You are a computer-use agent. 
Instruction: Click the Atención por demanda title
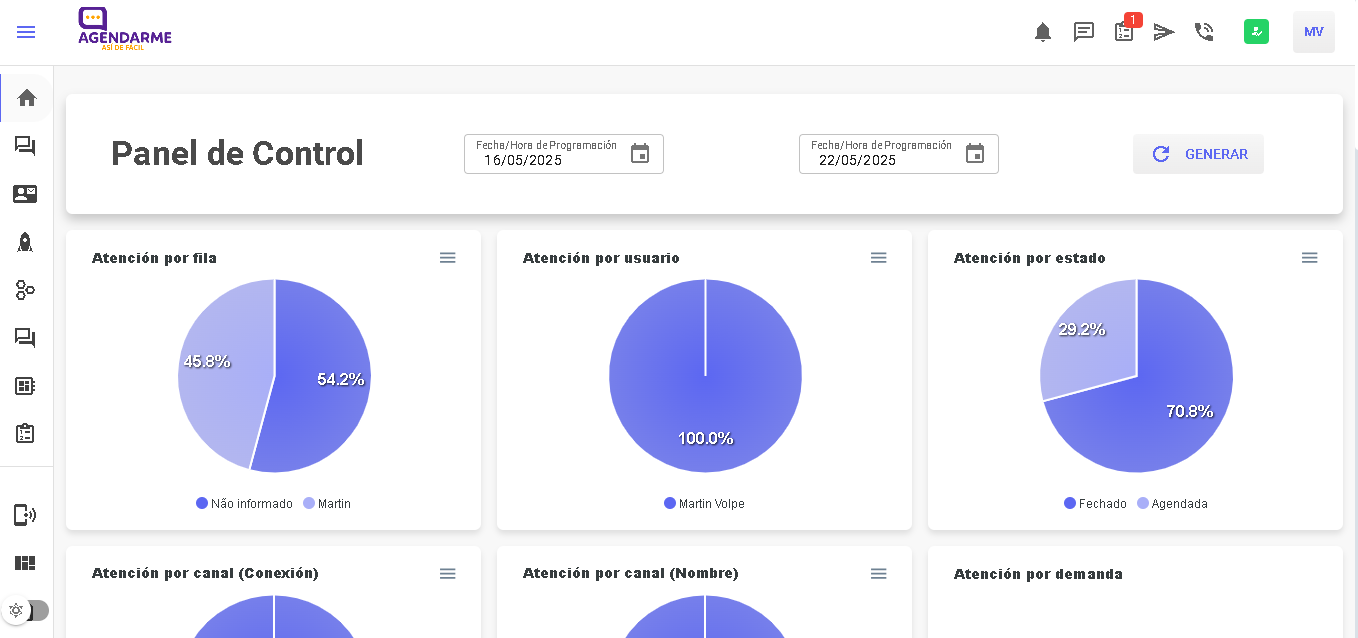(x=1038, y=574)
